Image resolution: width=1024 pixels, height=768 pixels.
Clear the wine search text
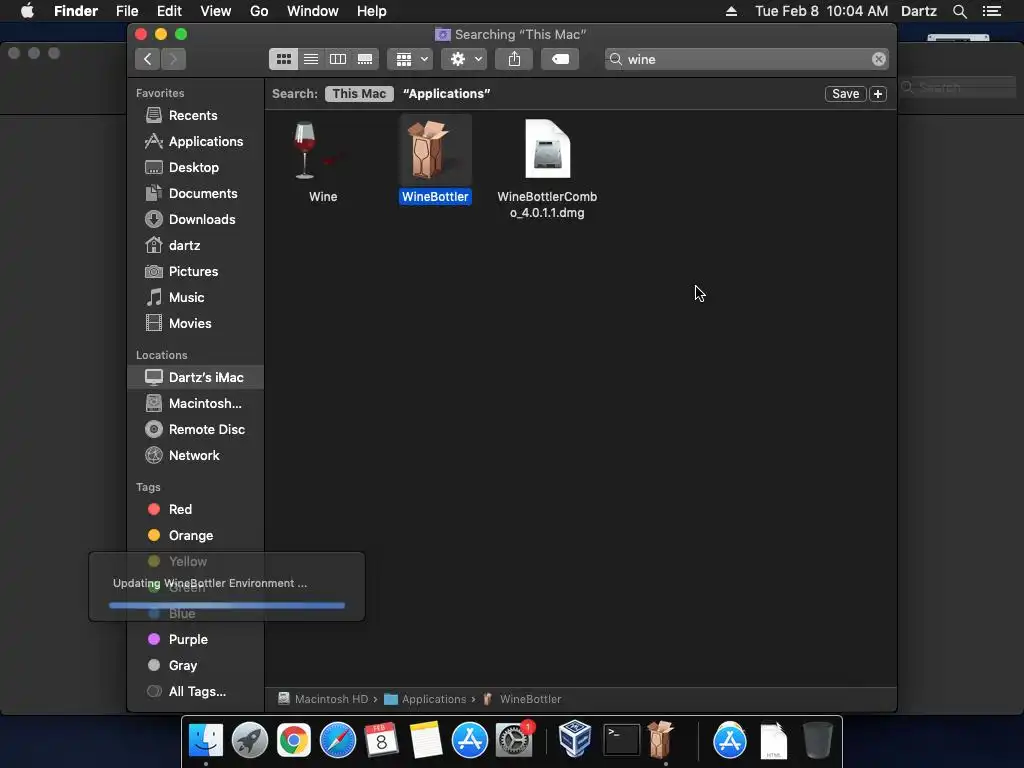click(x=879, y=59)
